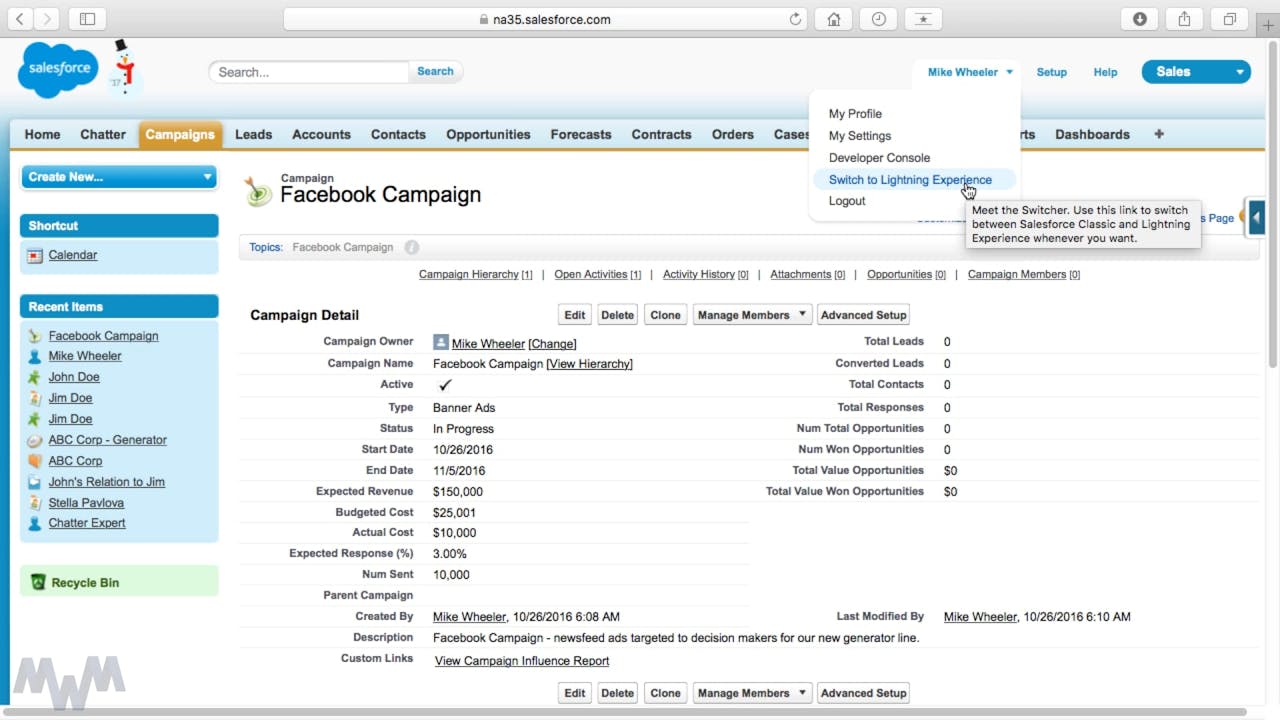Open ABC Corp - Generator recent item

(x=107, y=440)
